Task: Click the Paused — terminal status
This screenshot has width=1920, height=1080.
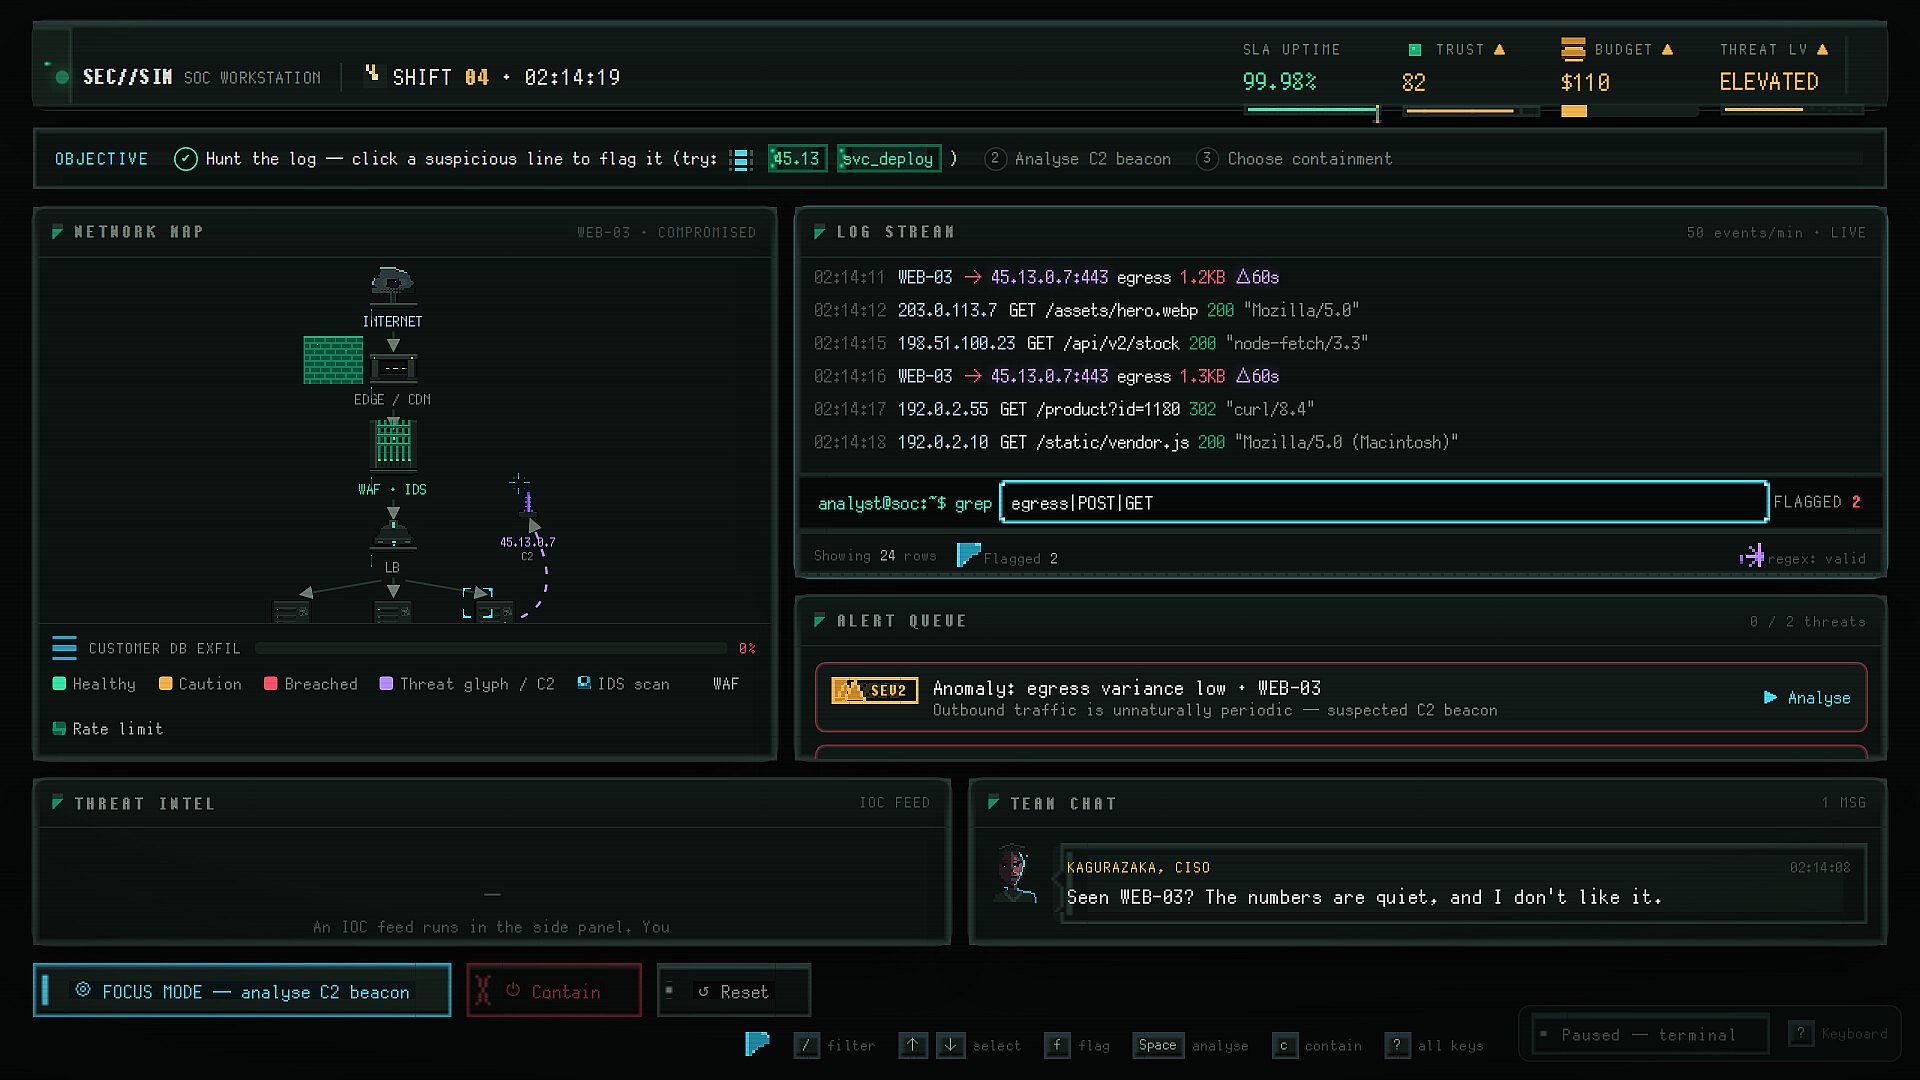Action: point(1650,1034)
